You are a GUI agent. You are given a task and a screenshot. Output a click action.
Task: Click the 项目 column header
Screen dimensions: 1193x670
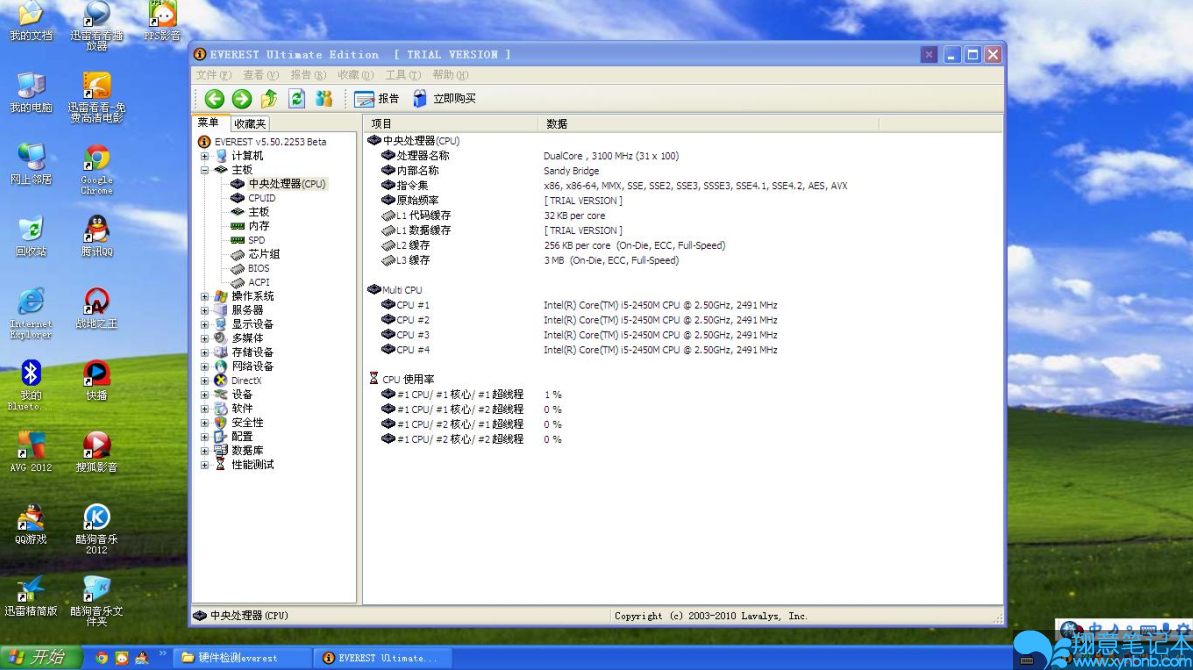pyautogui.click(x=450, y=124)
